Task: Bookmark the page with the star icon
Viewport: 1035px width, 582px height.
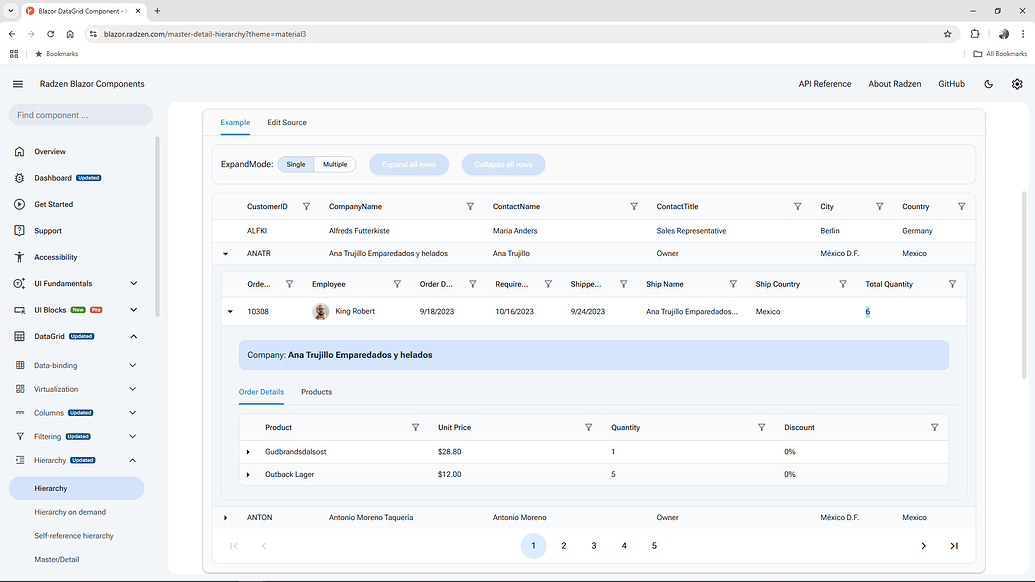Action: (947, 33)
